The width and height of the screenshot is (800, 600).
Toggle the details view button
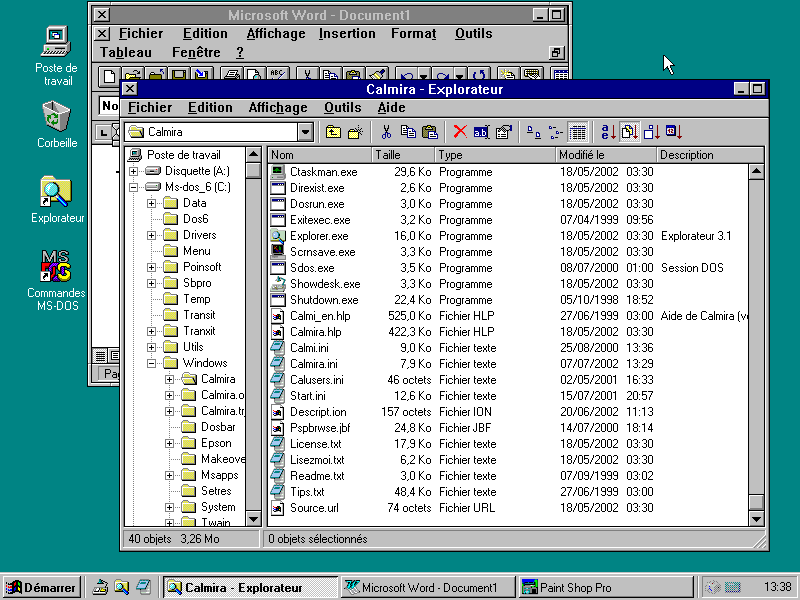tap(578, 132)
